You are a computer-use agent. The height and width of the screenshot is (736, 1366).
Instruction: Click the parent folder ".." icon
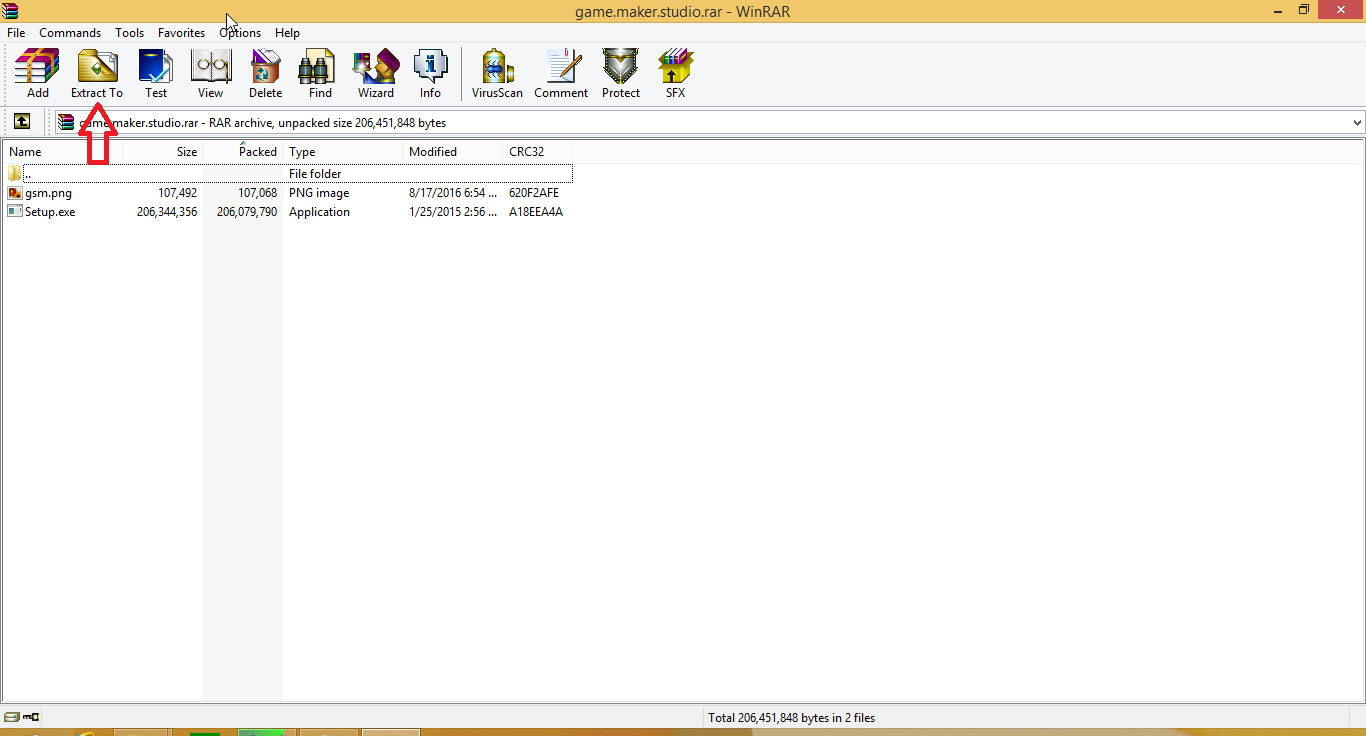tap(14, 174)
